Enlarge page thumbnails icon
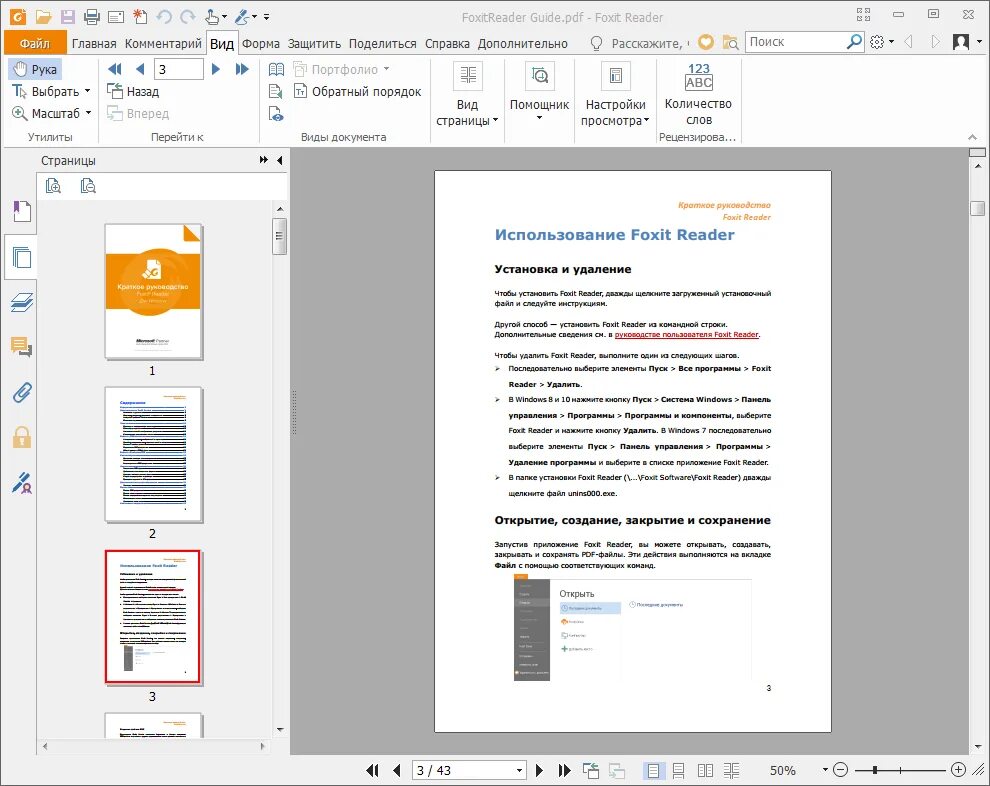 point(54,186)
